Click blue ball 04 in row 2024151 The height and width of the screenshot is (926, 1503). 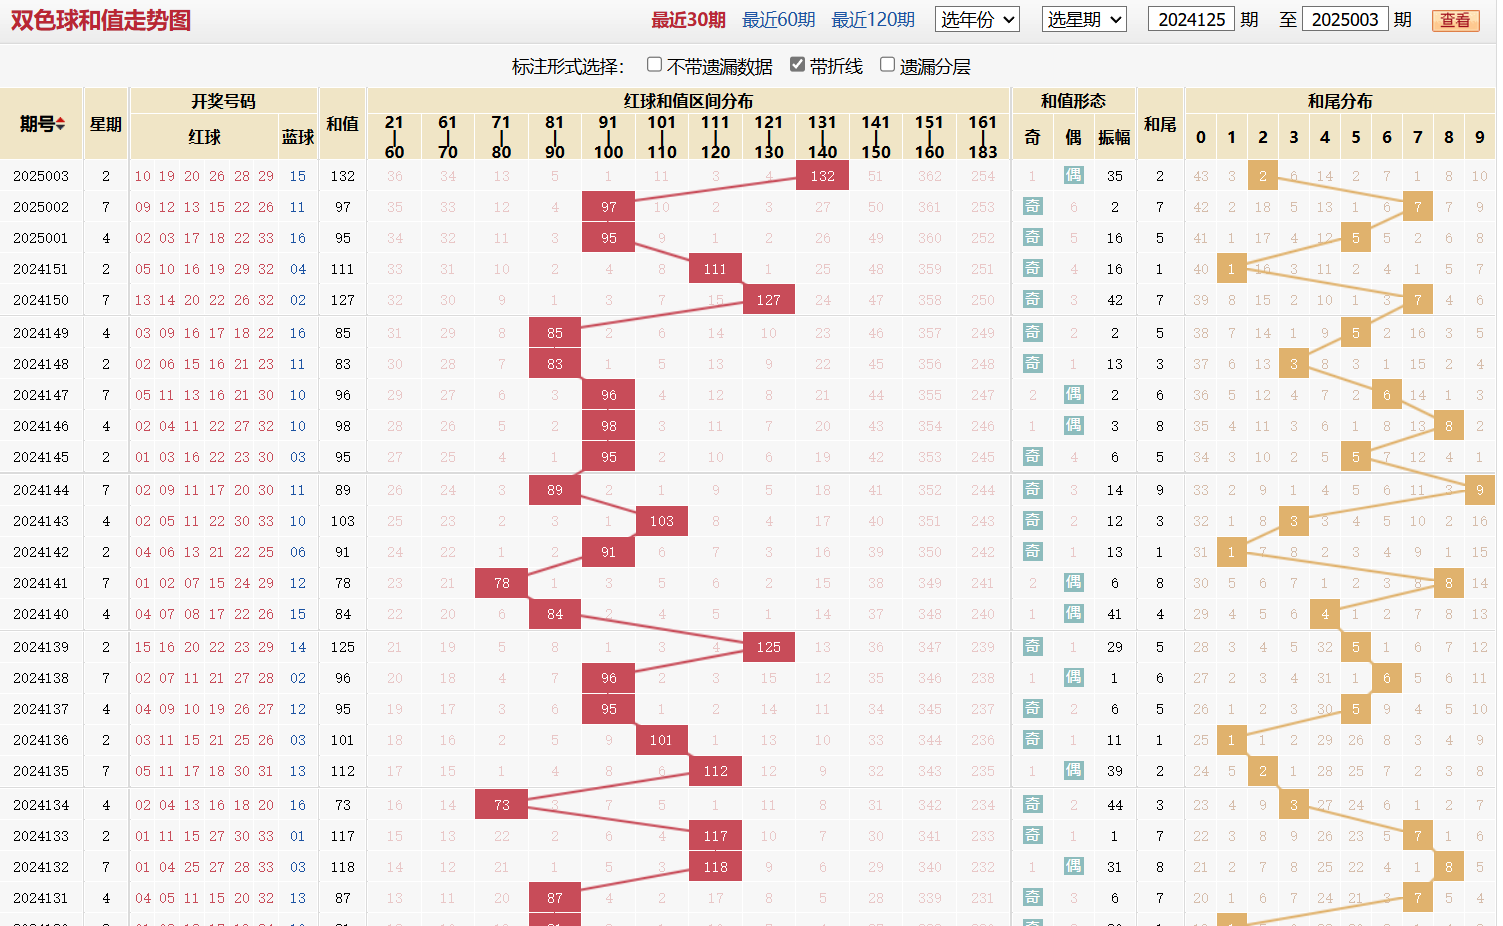298,269
